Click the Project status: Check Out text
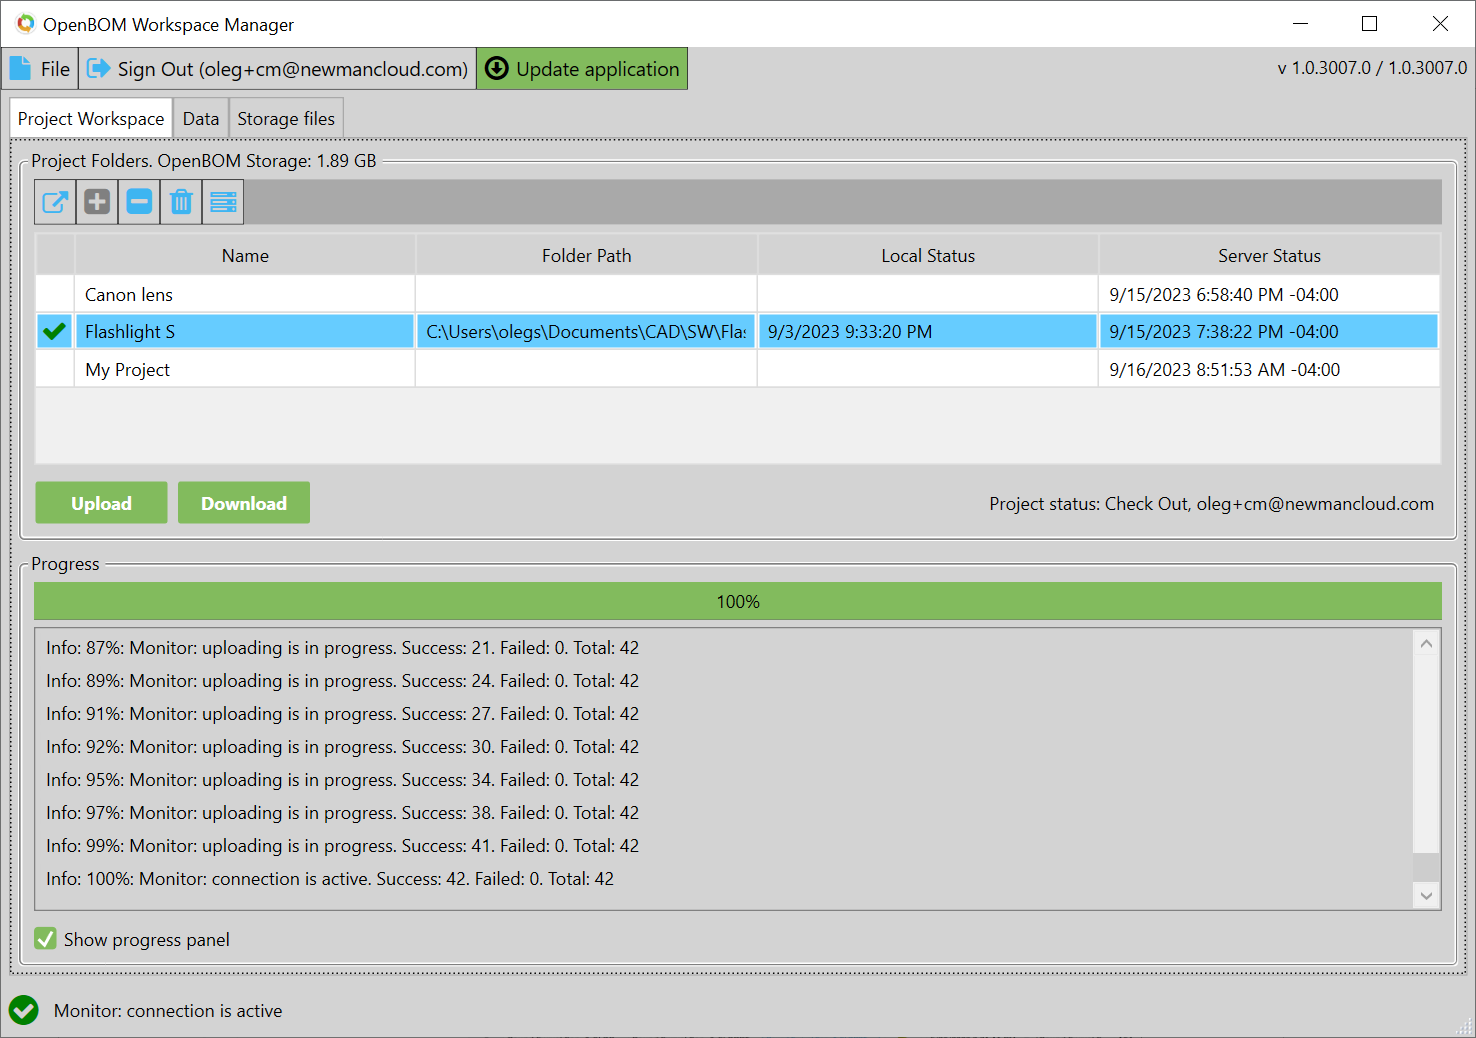Viewport: 1476px width, 1038px height. (1212, 504)
